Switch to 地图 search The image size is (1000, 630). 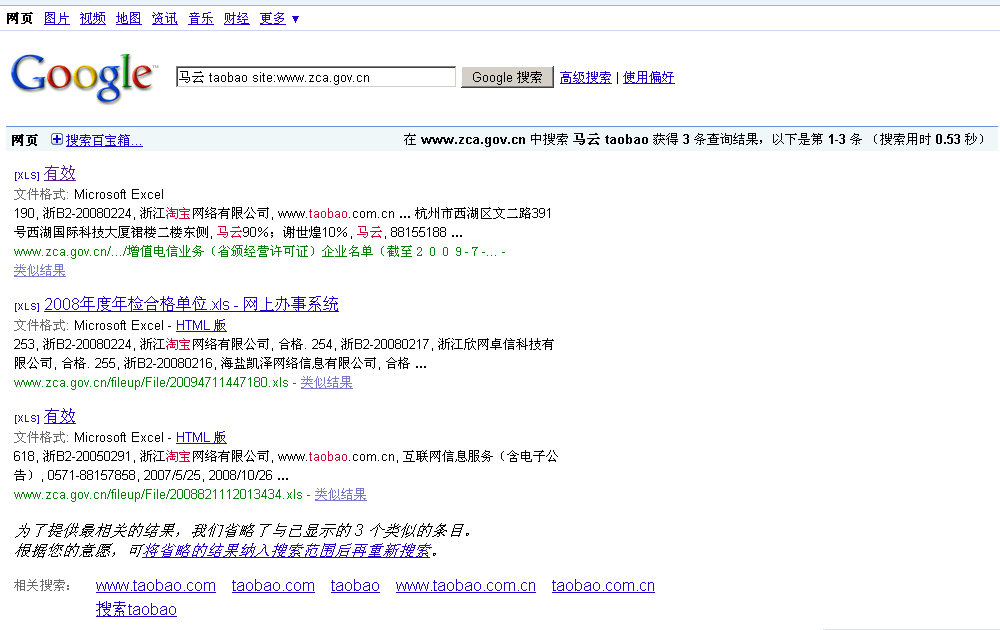pyautogui.click(x=128, y=18)
